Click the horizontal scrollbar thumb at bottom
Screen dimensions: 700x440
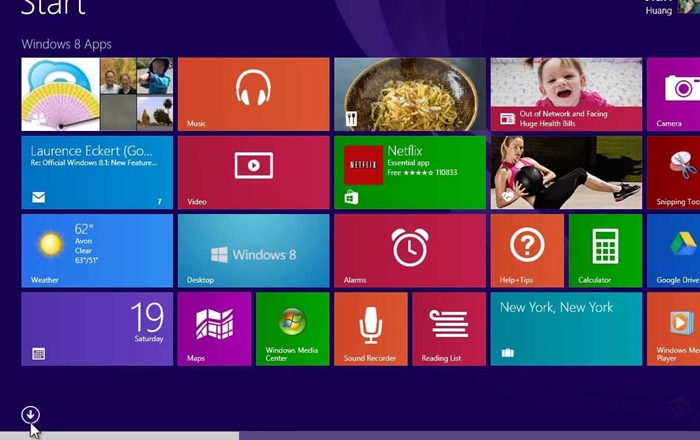[x=119, y=436]
